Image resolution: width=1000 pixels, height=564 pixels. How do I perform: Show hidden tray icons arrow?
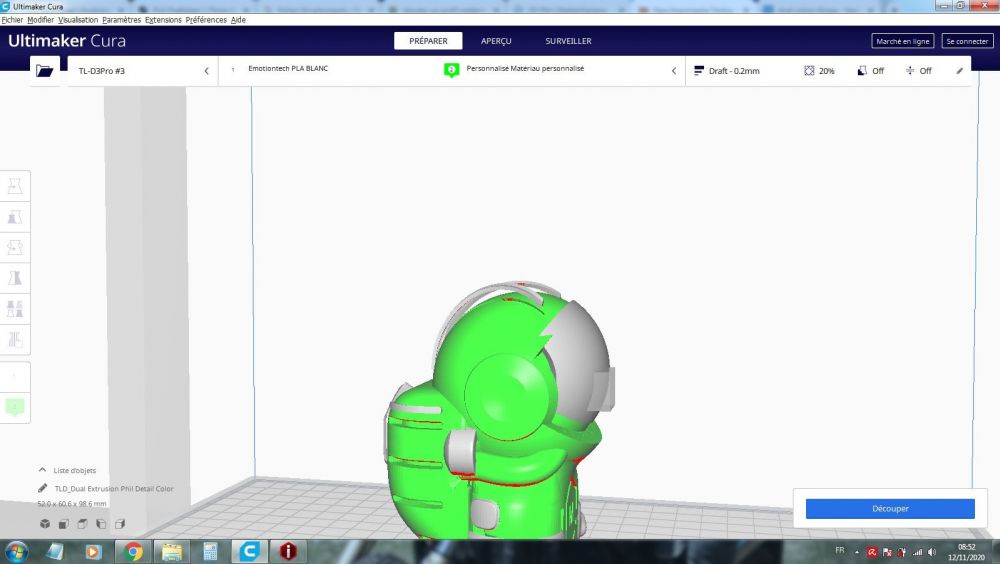point(857,552)
